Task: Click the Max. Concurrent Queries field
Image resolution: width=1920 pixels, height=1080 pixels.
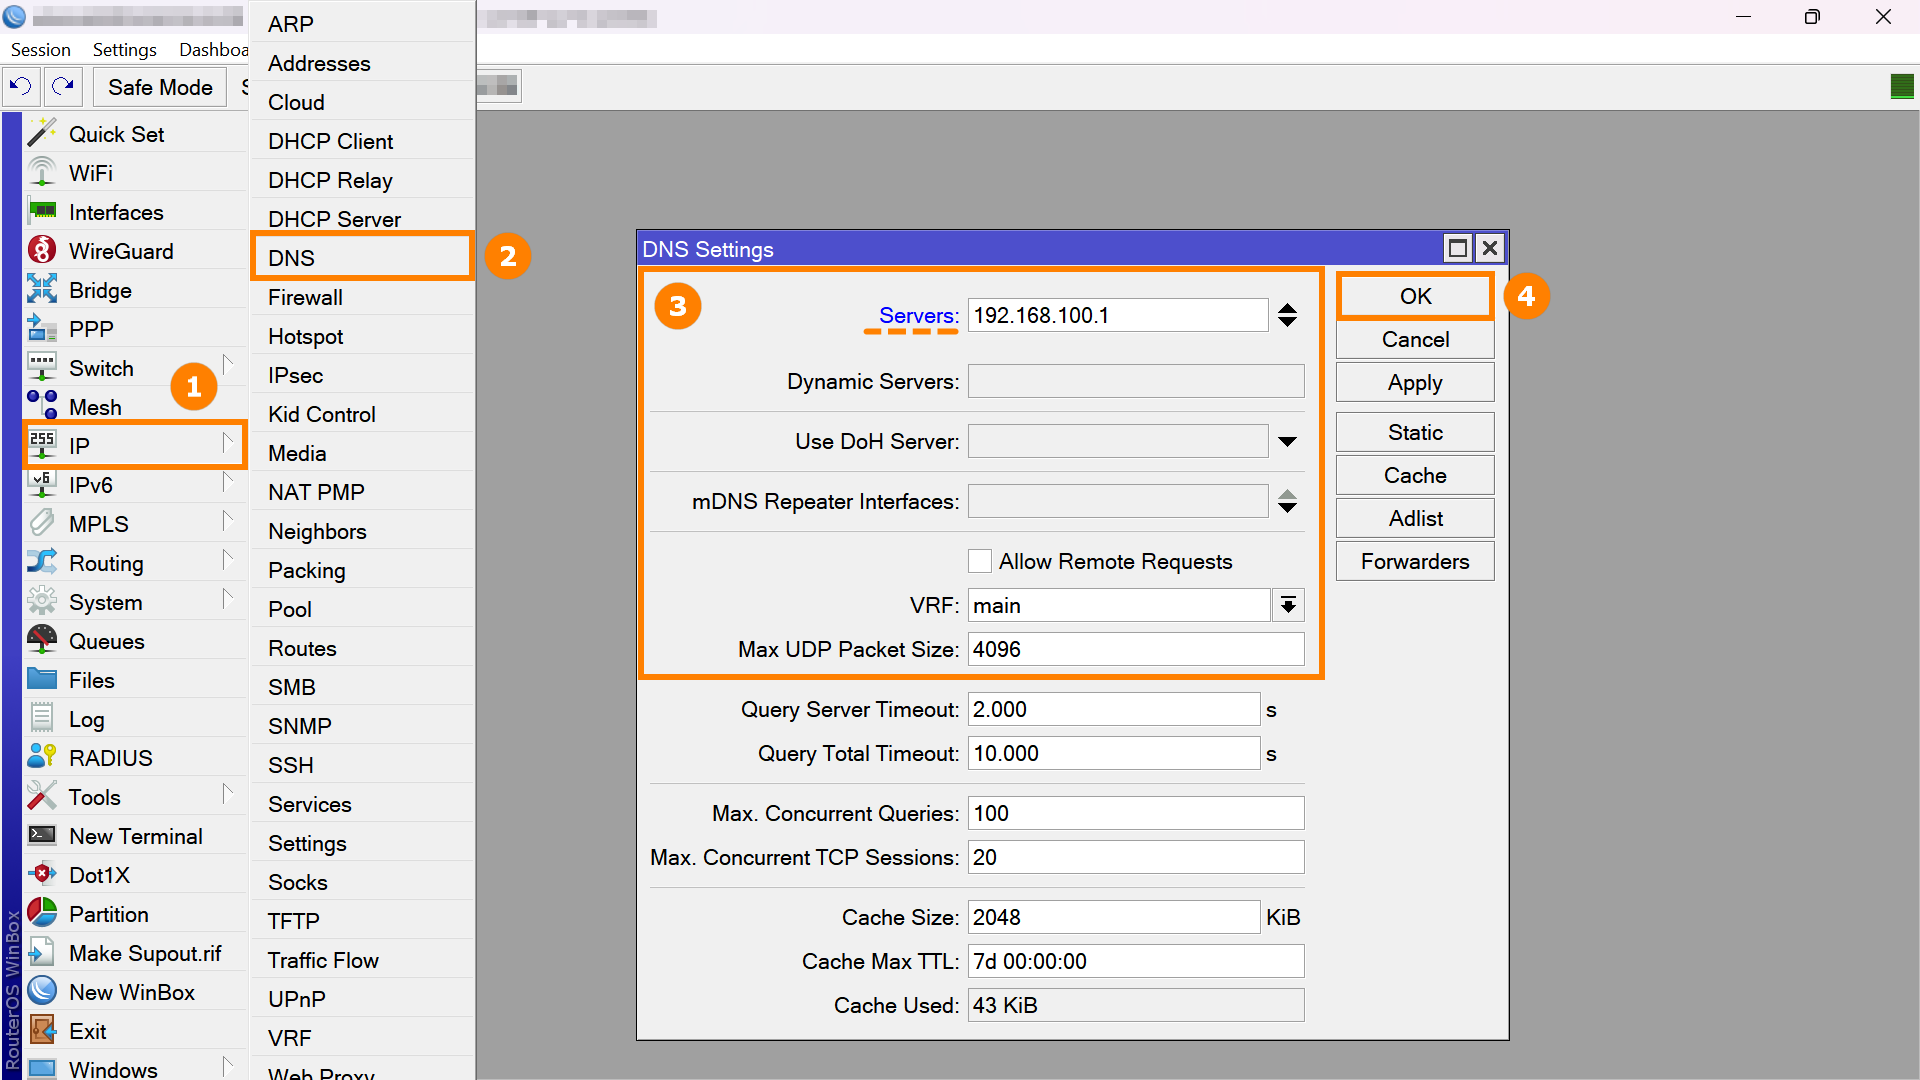Action: click(x=1136, y=814)
